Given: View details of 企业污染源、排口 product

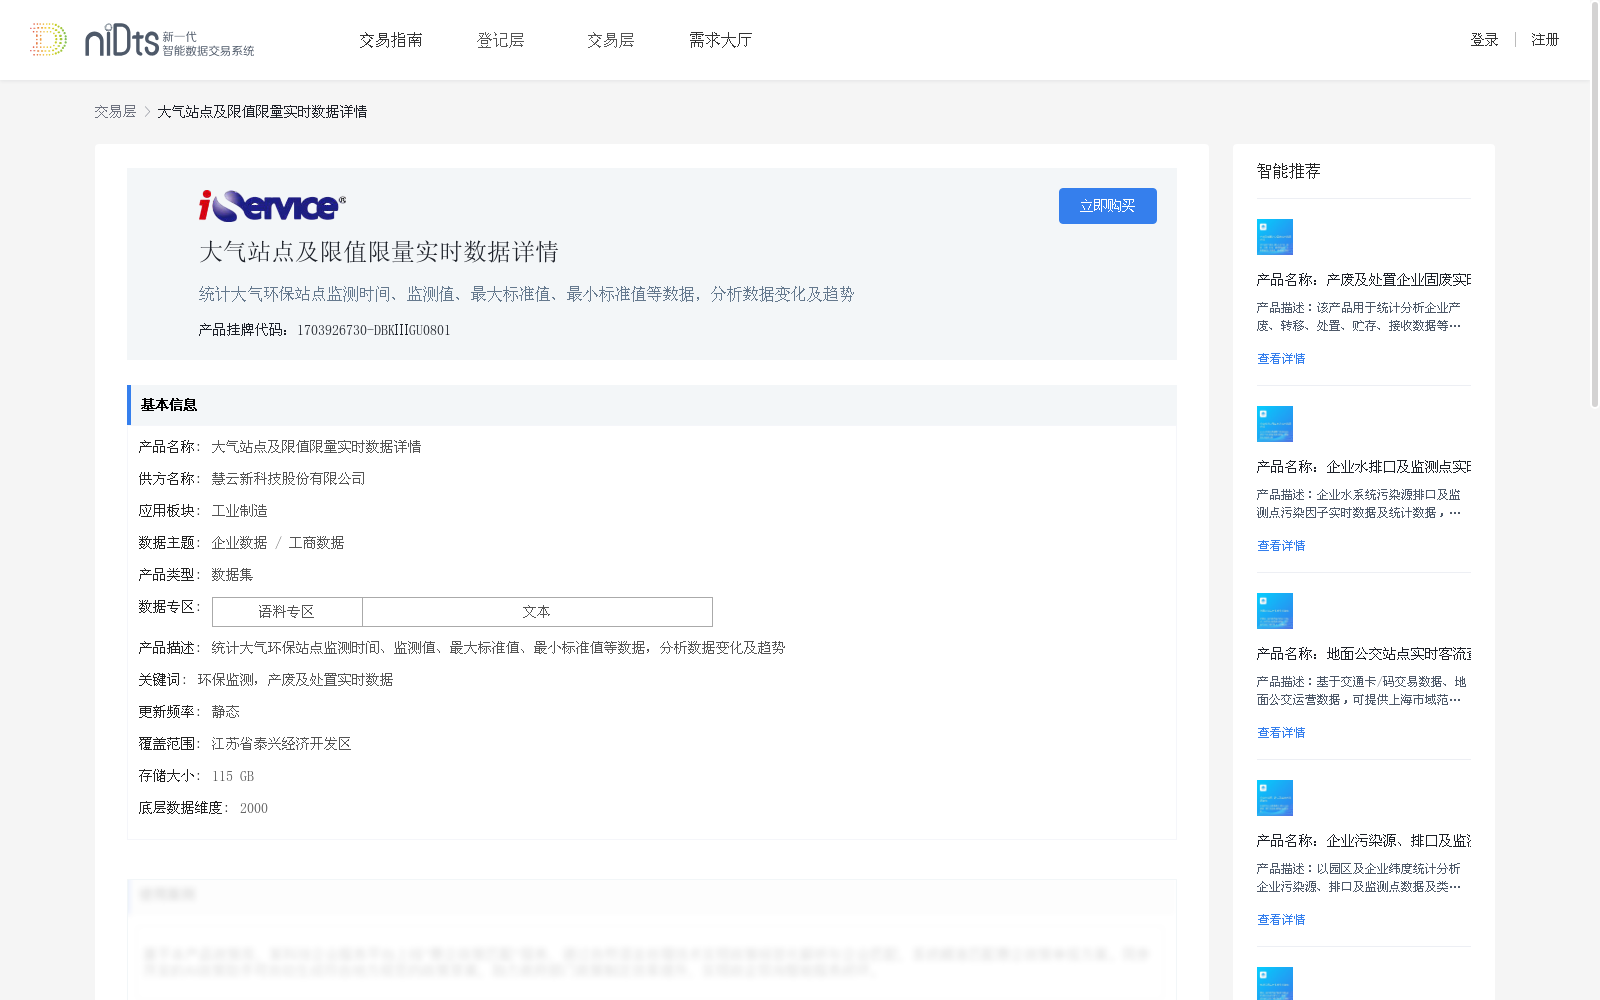Looking at the screenshot, I should click(x=1281, y=920).
